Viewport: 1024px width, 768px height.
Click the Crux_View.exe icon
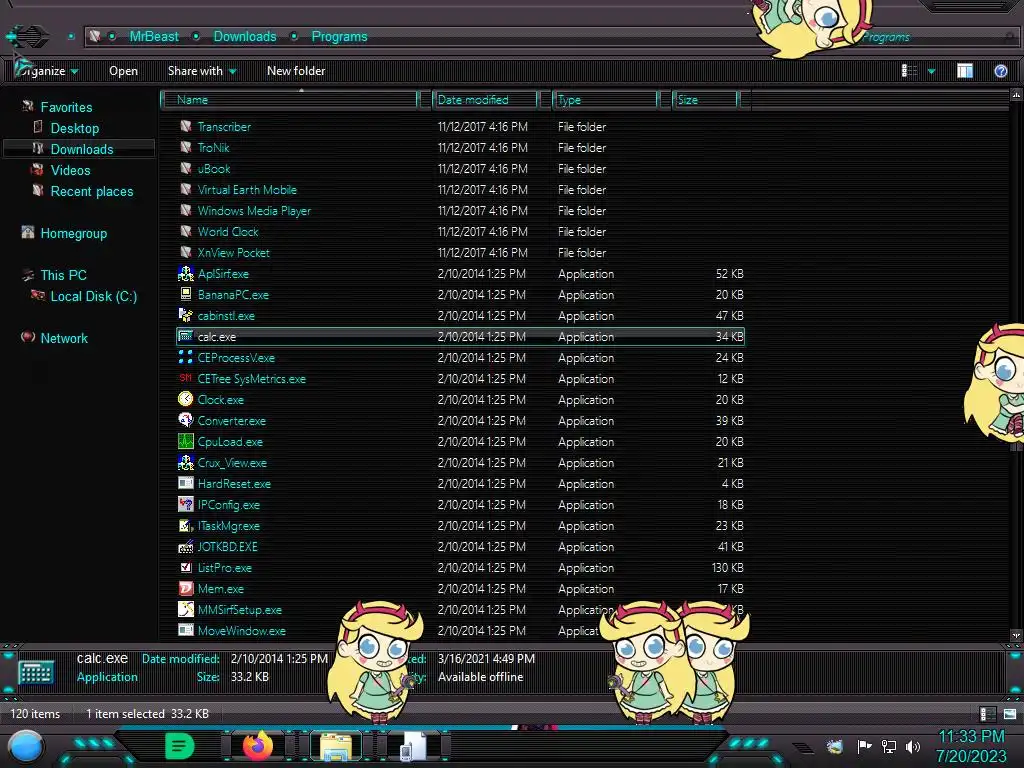point(185,462)
